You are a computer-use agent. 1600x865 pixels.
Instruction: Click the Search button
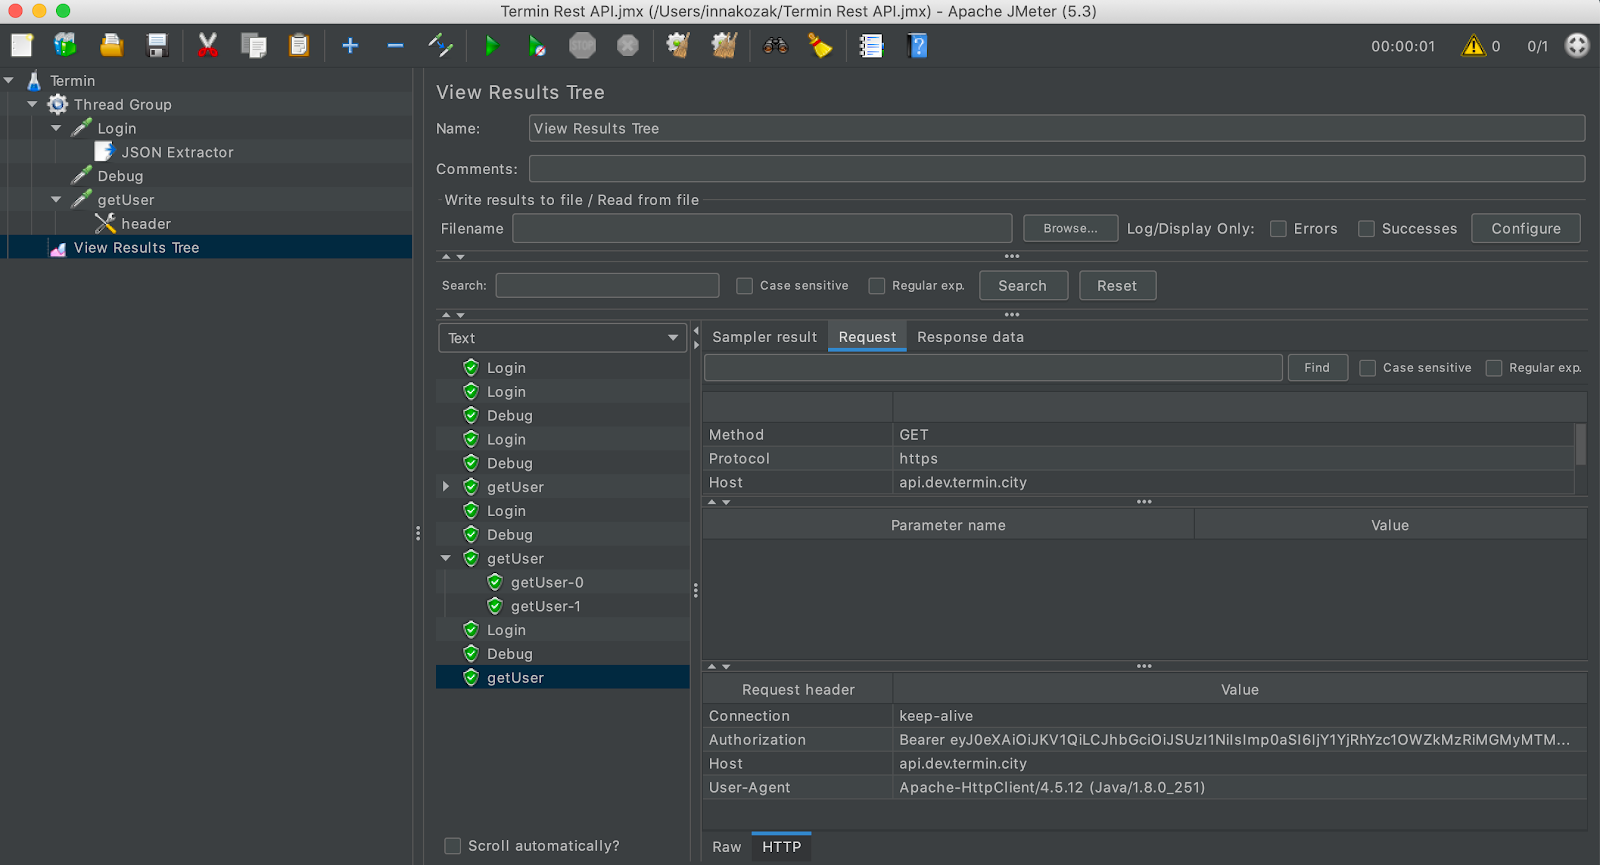pyautogui.click(x=1022, y=286)
